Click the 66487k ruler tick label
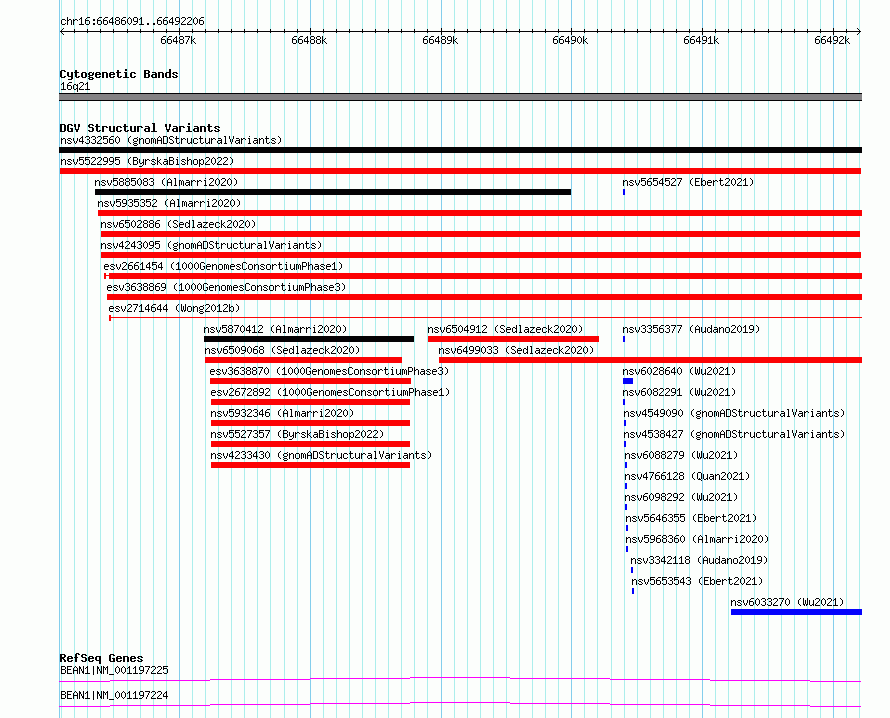Screen dimensions: 890x718 178,40
